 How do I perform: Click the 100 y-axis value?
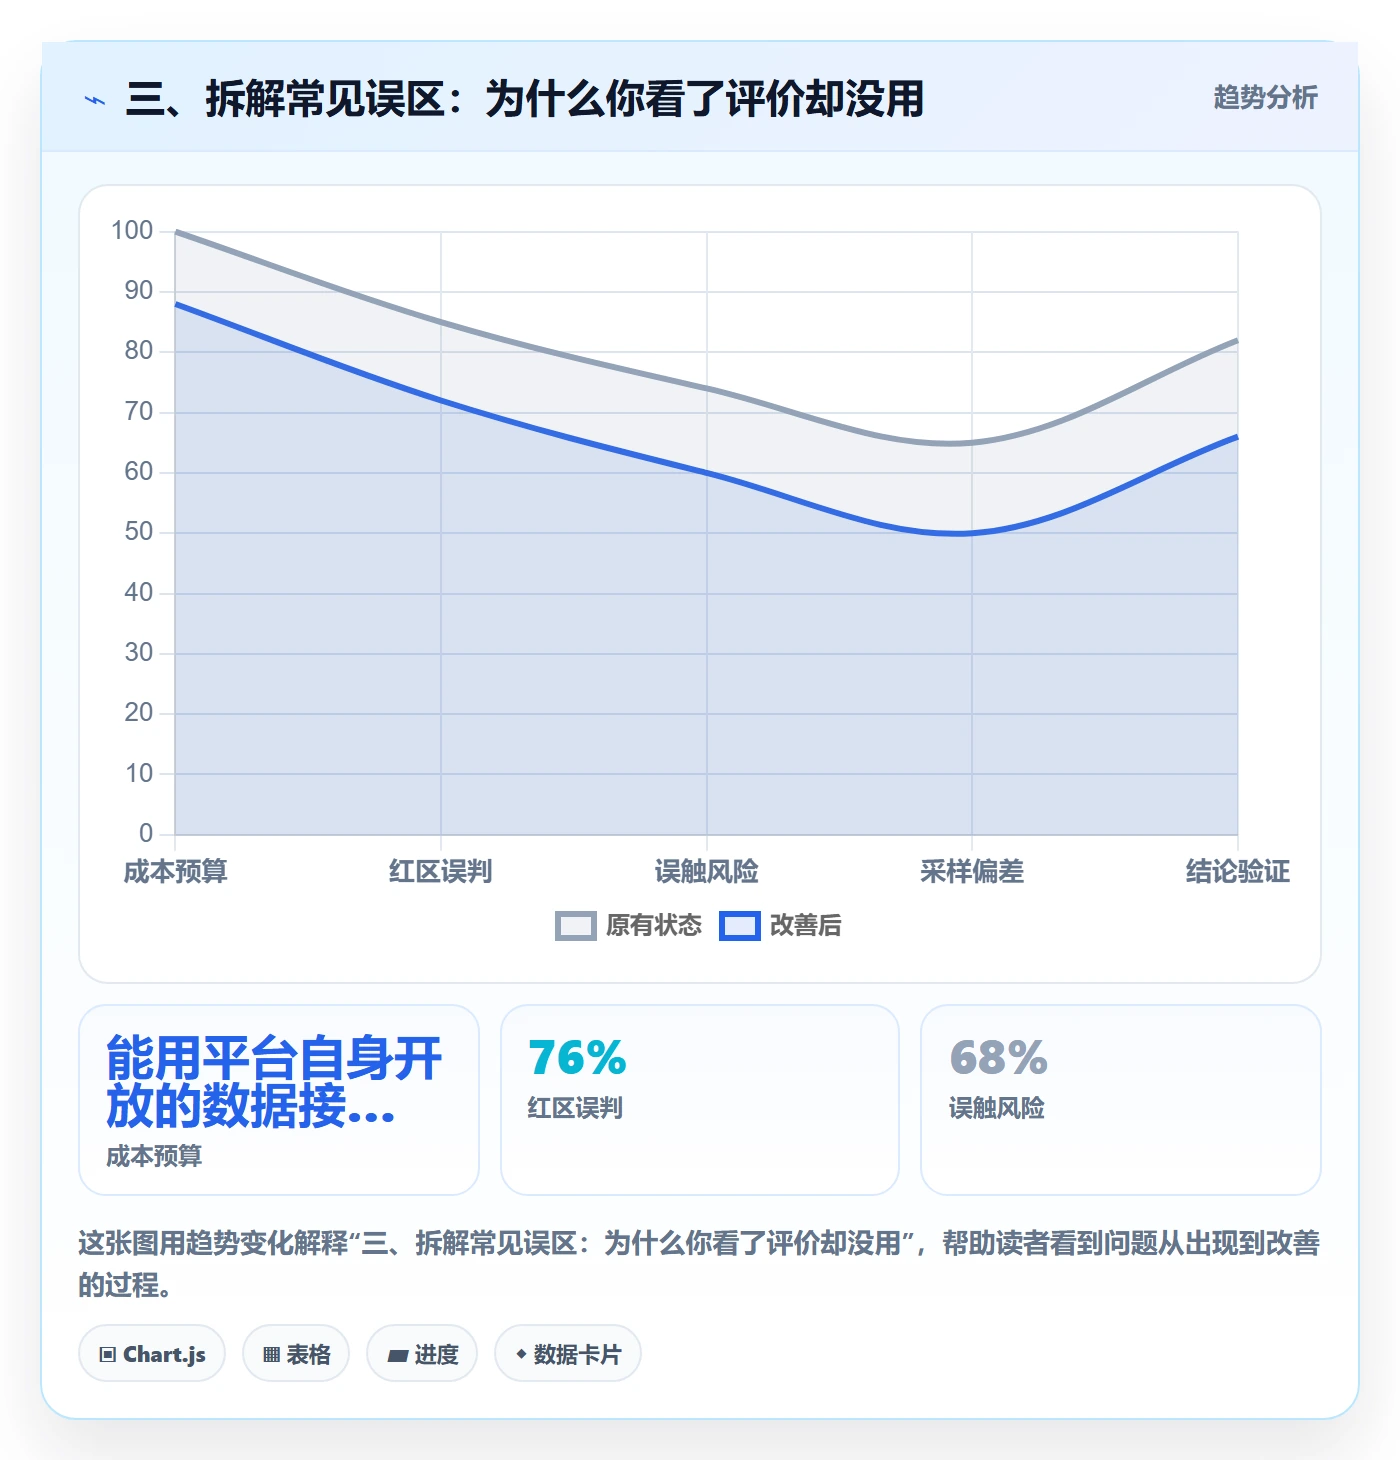point(132,231)
